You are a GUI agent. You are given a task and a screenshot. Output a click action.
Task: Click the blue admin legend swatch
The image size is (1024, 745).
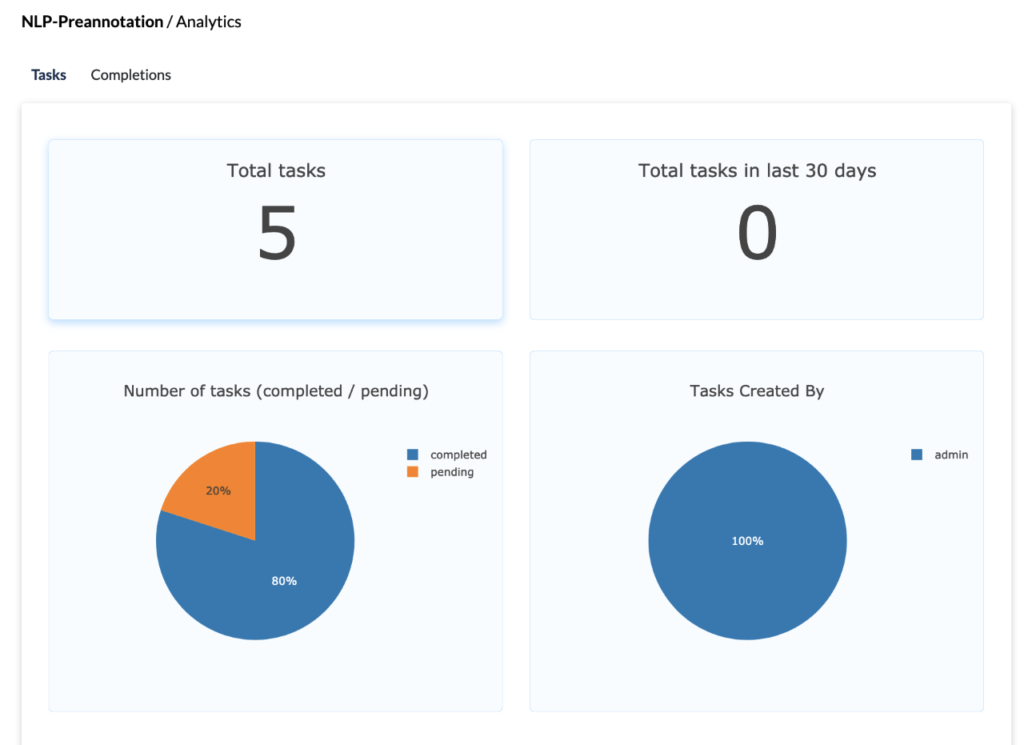coord(916,454)
